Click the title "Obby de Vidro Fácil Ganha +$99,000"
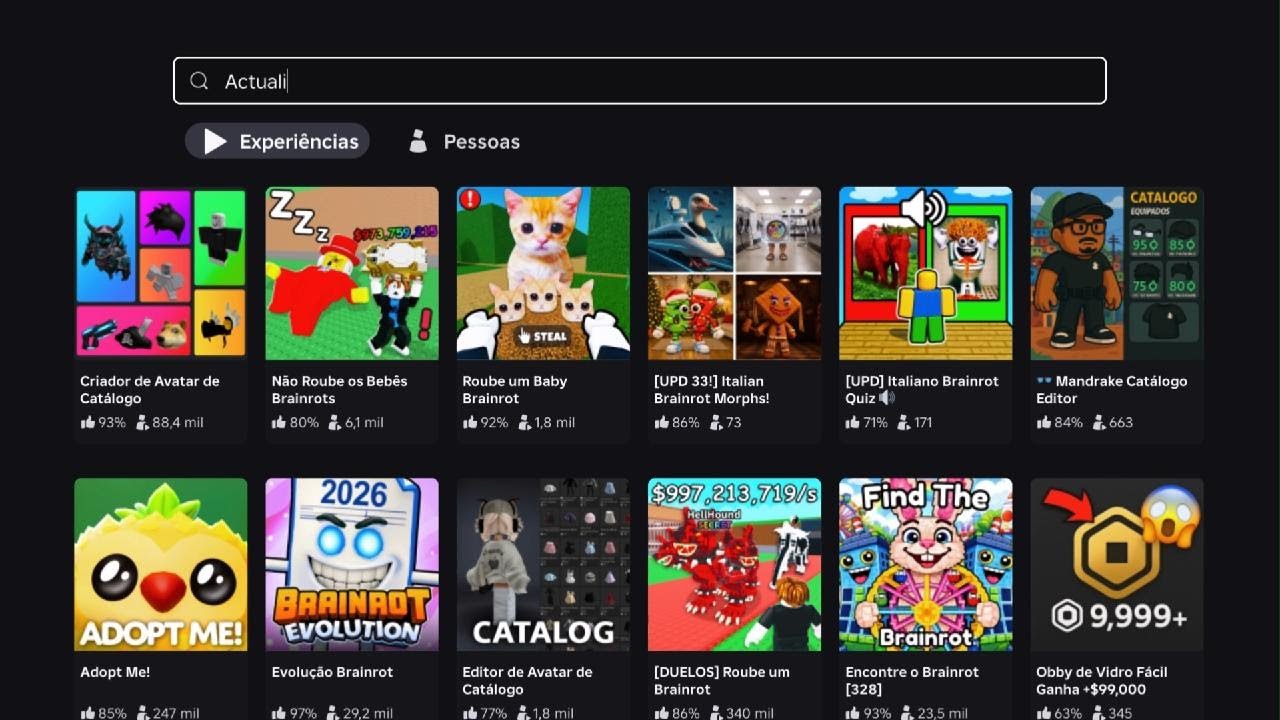The height and width of the screenshot is (720, 1280). pyautogui.click(x=1102, y=680)
